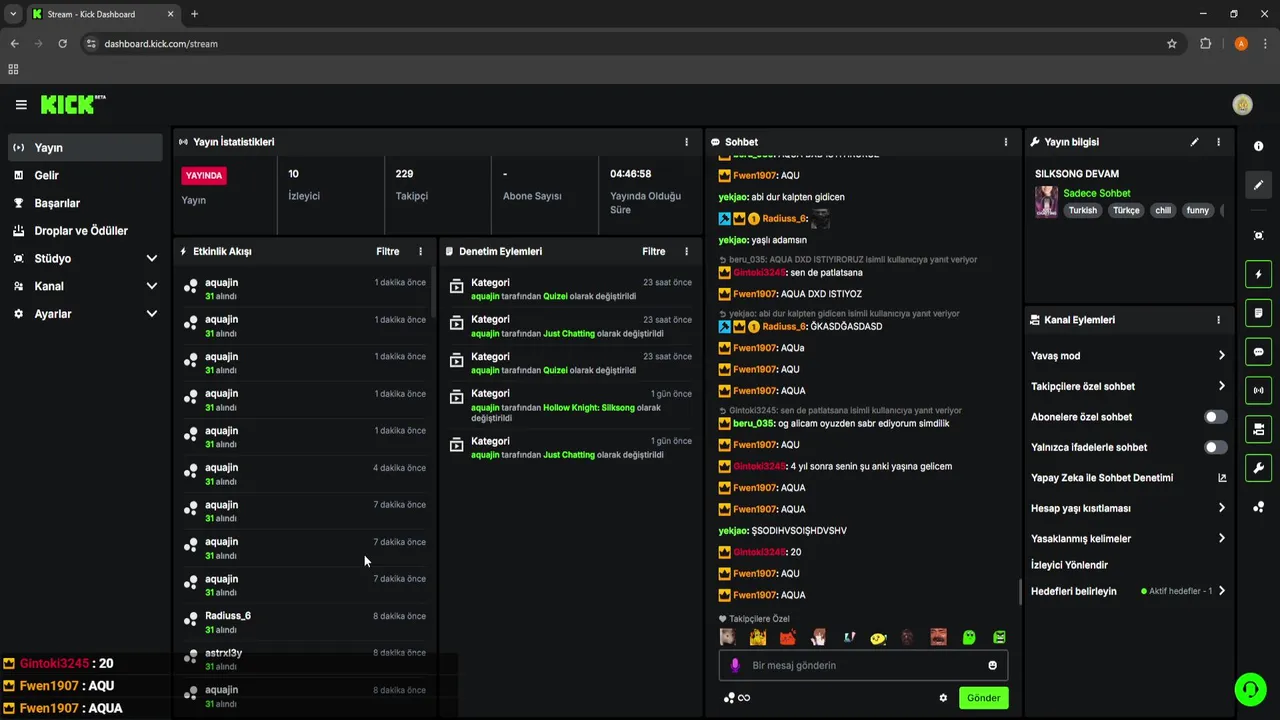Image resolution: width=1280 pixels, height=720 pixels.
Task: Open the Sohbet panel options menu
Action: point(1006,142)
